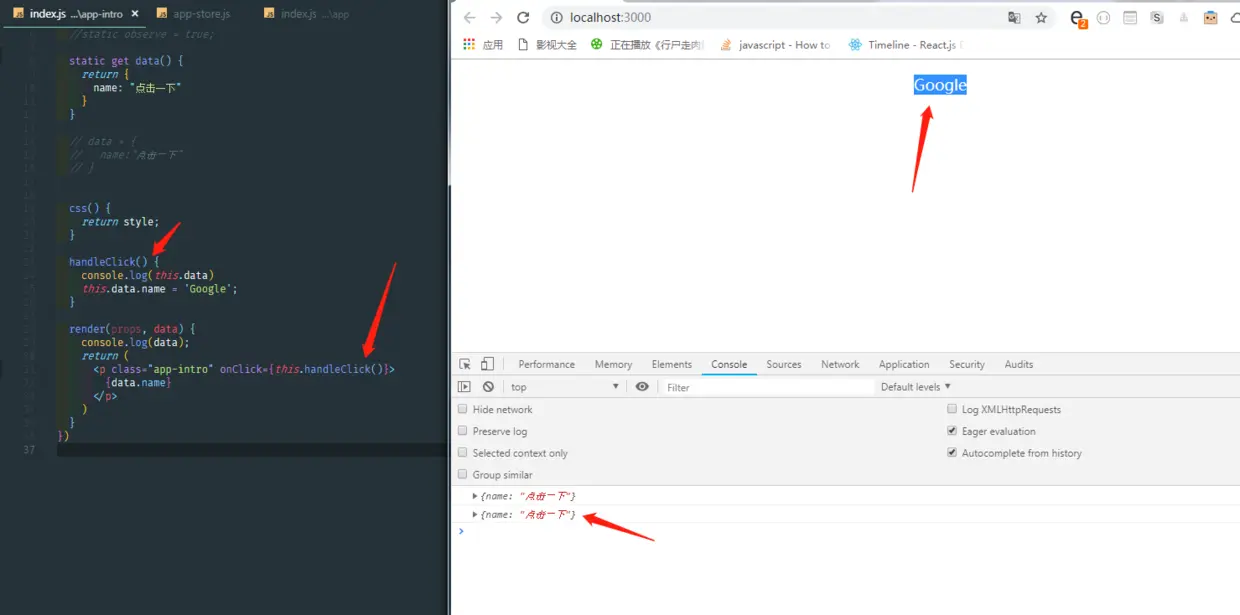1240x615 pixels.
Task: Open the Timeline - React.js bookmark
Action: coord(904,45)
